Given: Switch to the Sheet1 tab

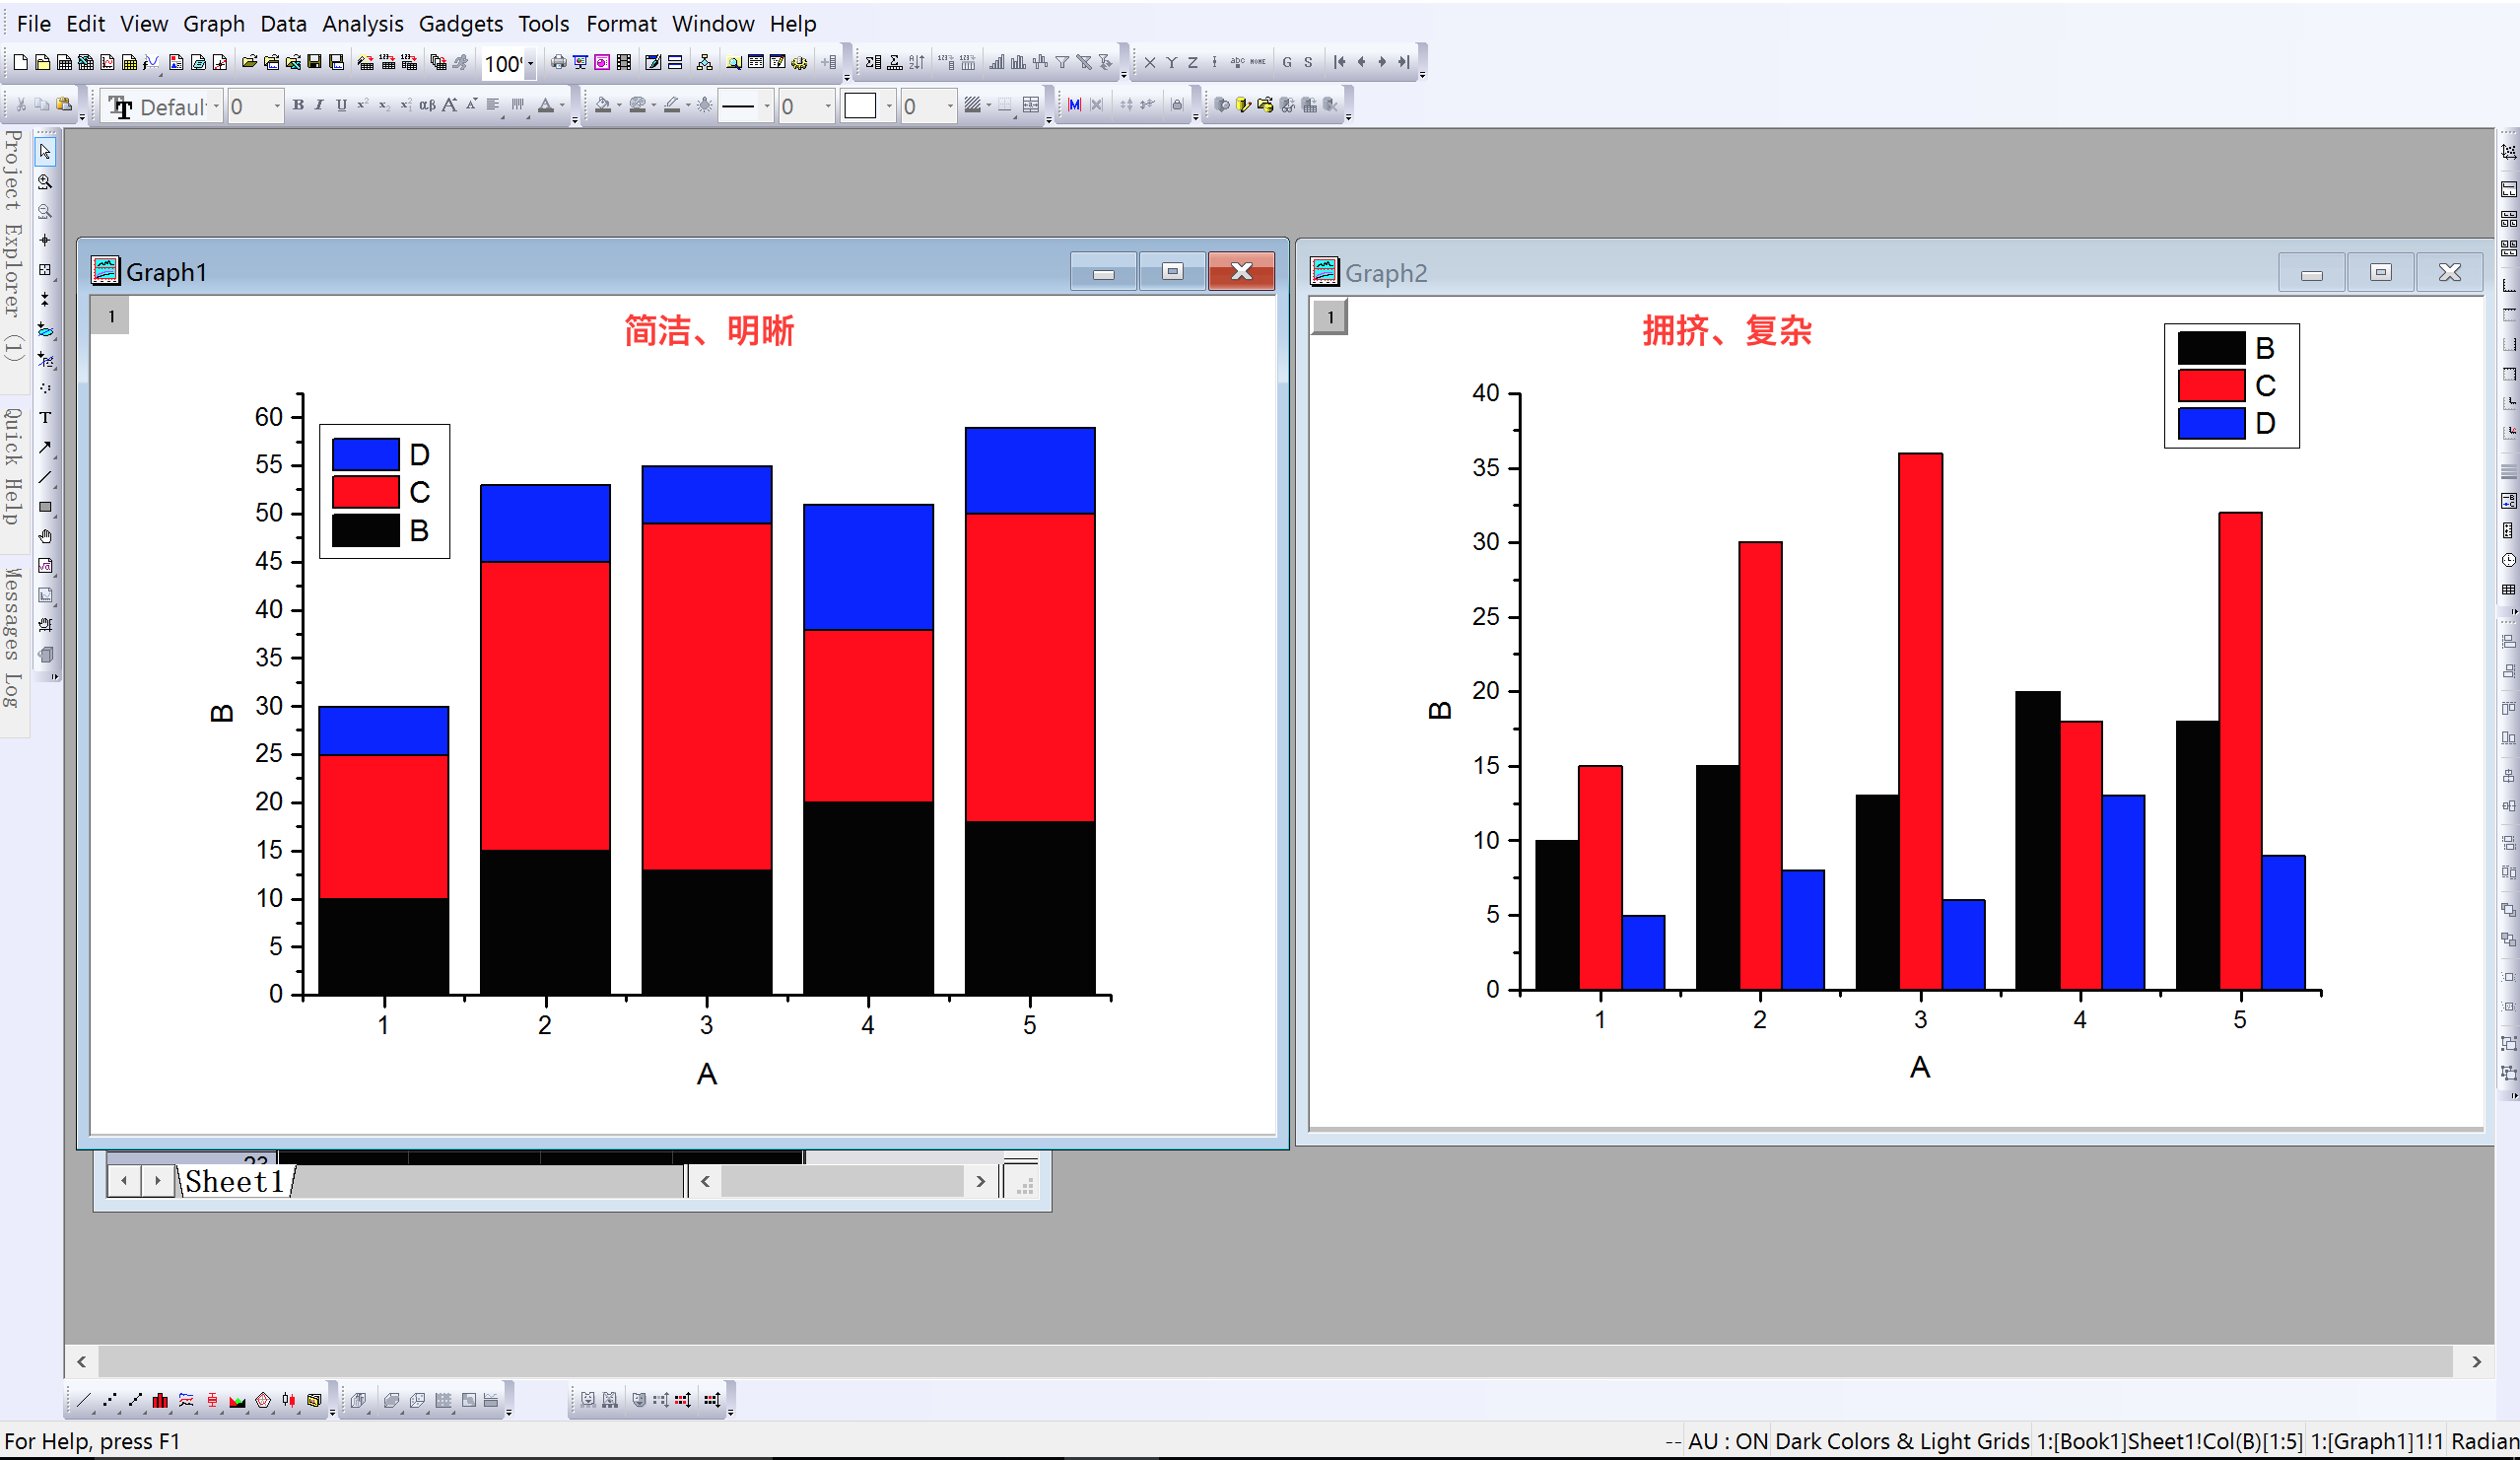Looking at the screenshot, I should 235,1182.
